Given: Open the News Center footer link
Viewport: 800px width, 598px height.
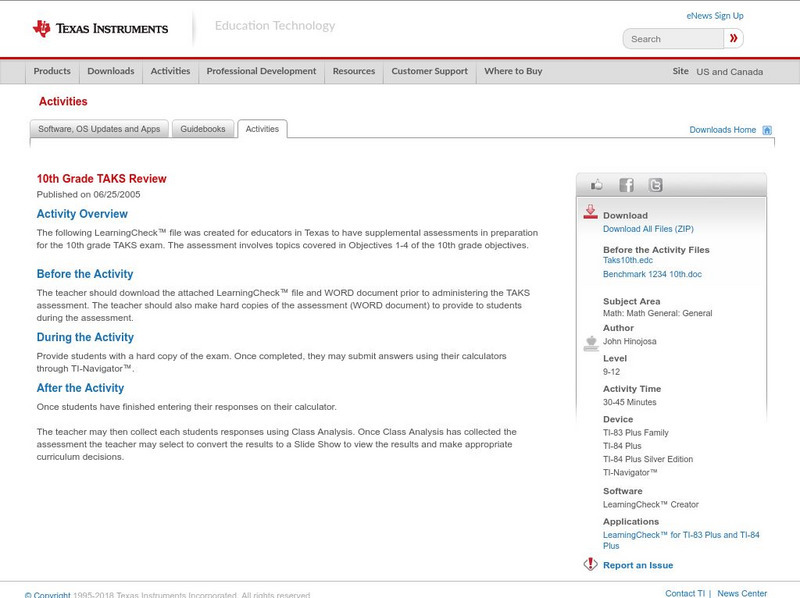Looking at the screenshot, I should (x=742, y=593).
